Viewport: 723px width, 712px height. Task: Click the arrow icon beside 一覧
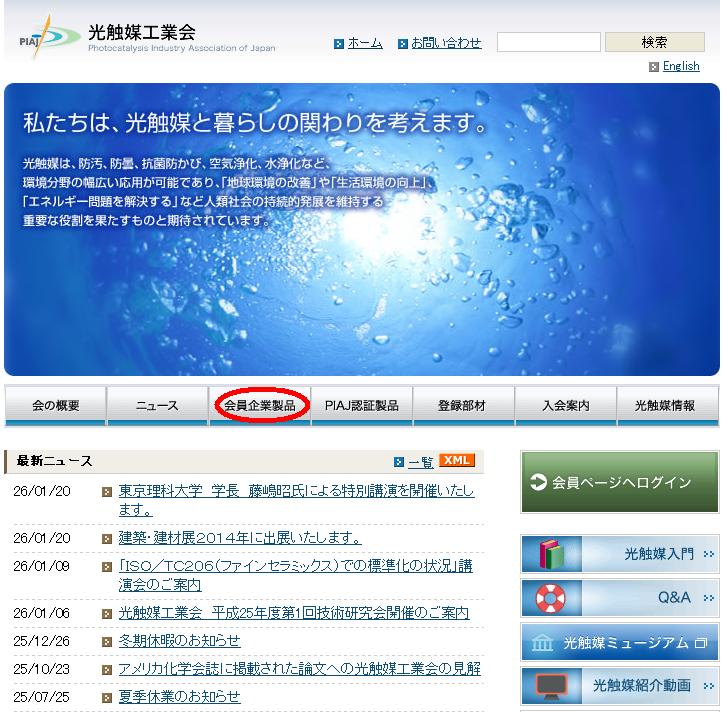[399, 462]
